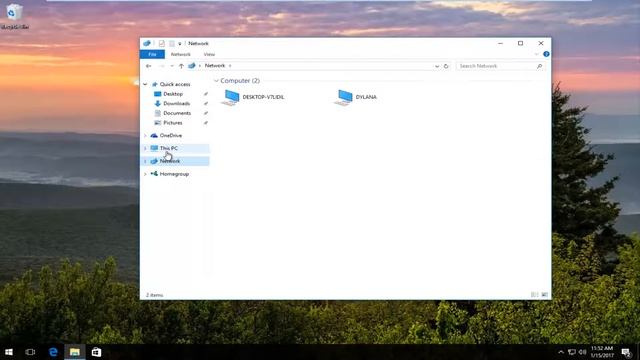The height and width of the screenshot is (360, 640).
Task: Click the Explorer window system icon
Action: [147, 43]
